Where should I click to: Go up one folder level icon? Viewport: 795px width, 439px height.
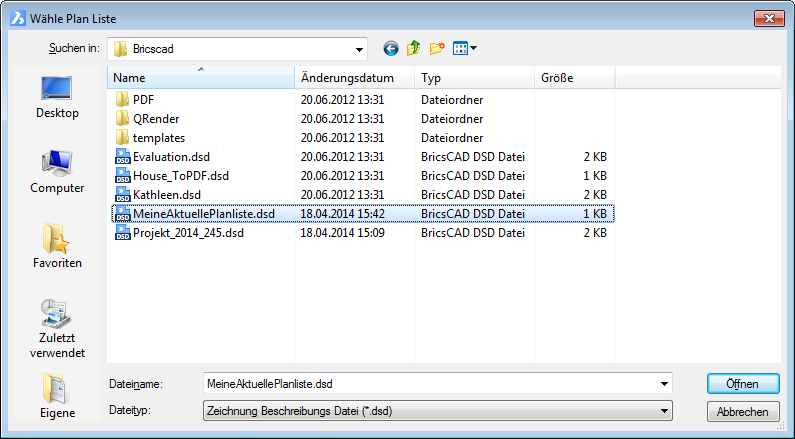click(413, 48)
